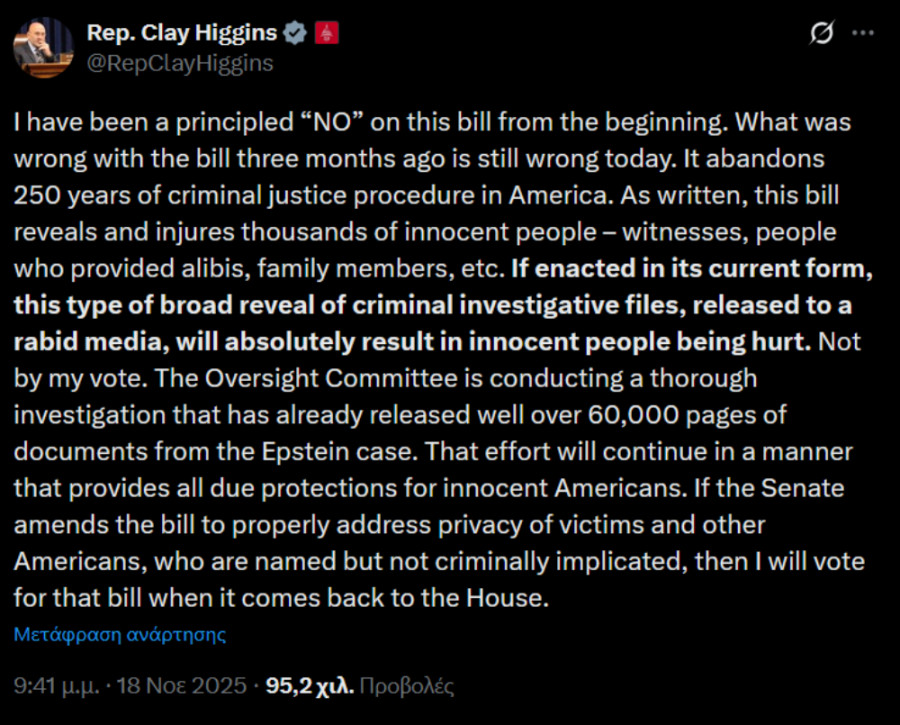Click the Grok slashed-circle icon

click(821, 33)
